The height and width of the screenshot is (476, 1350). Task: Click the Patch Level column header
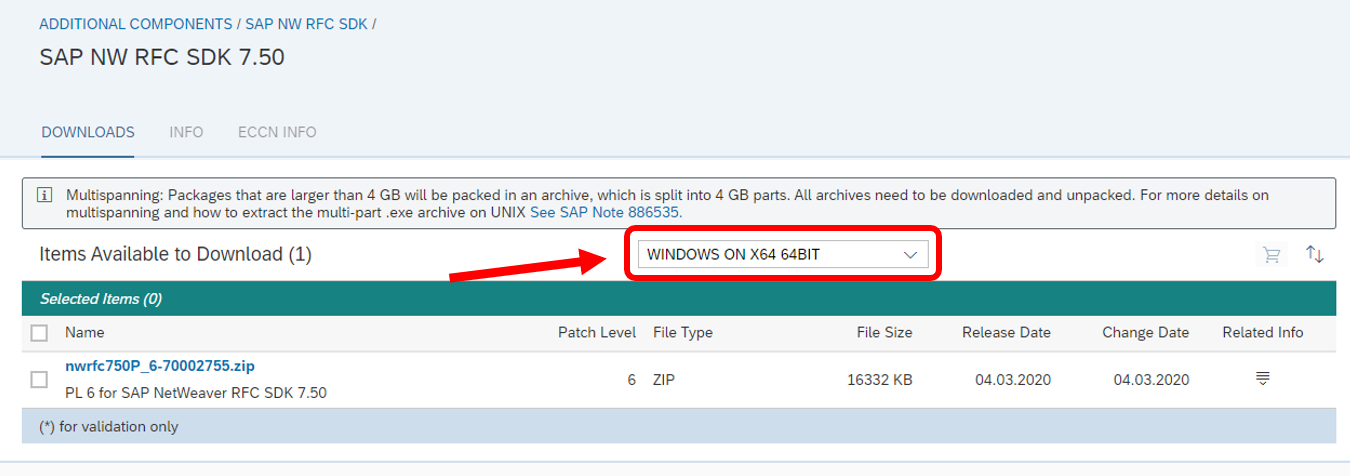[x=596, y=332]
